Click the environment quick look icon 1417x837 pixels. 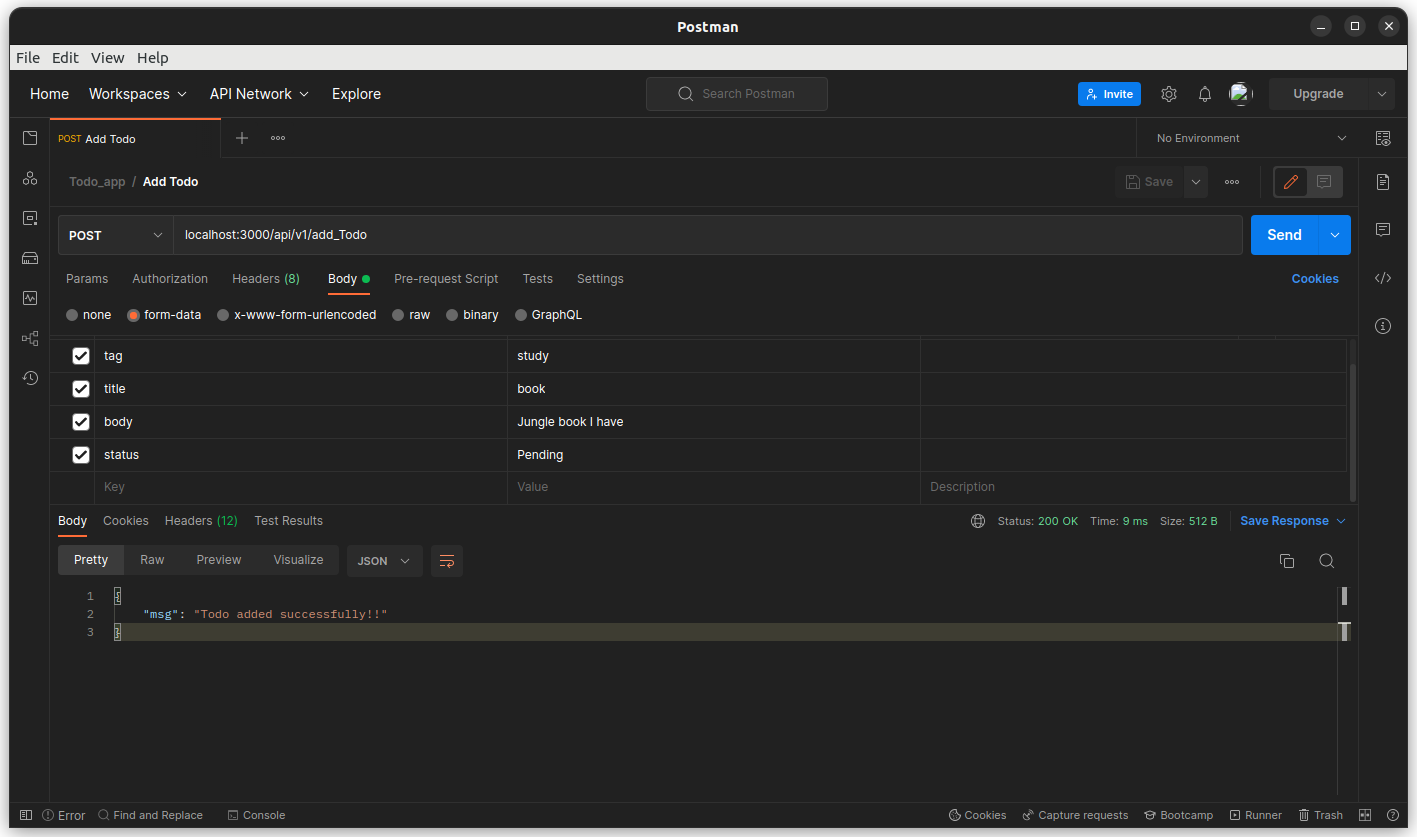pyautogui.click(x=1383, y=138)
